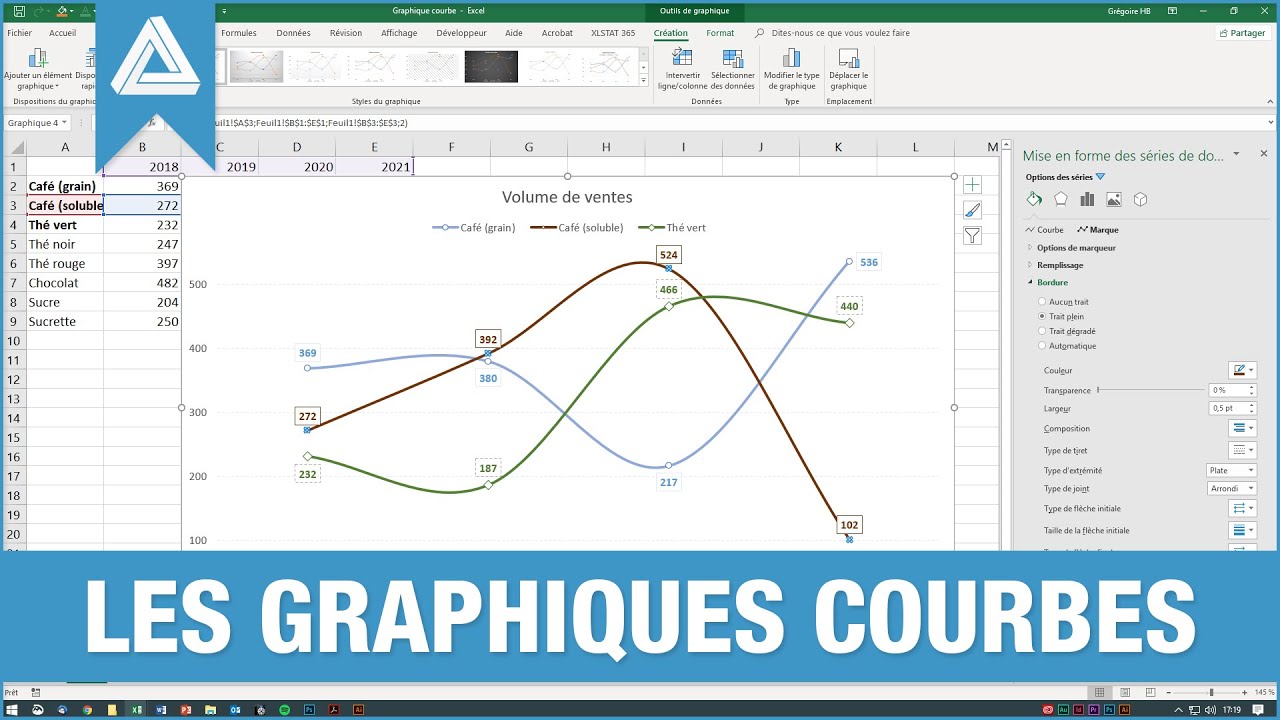This screenshot has height=720, width=1280.
Task: Select the Trait plein radio button
Action: pos(1043,316)
